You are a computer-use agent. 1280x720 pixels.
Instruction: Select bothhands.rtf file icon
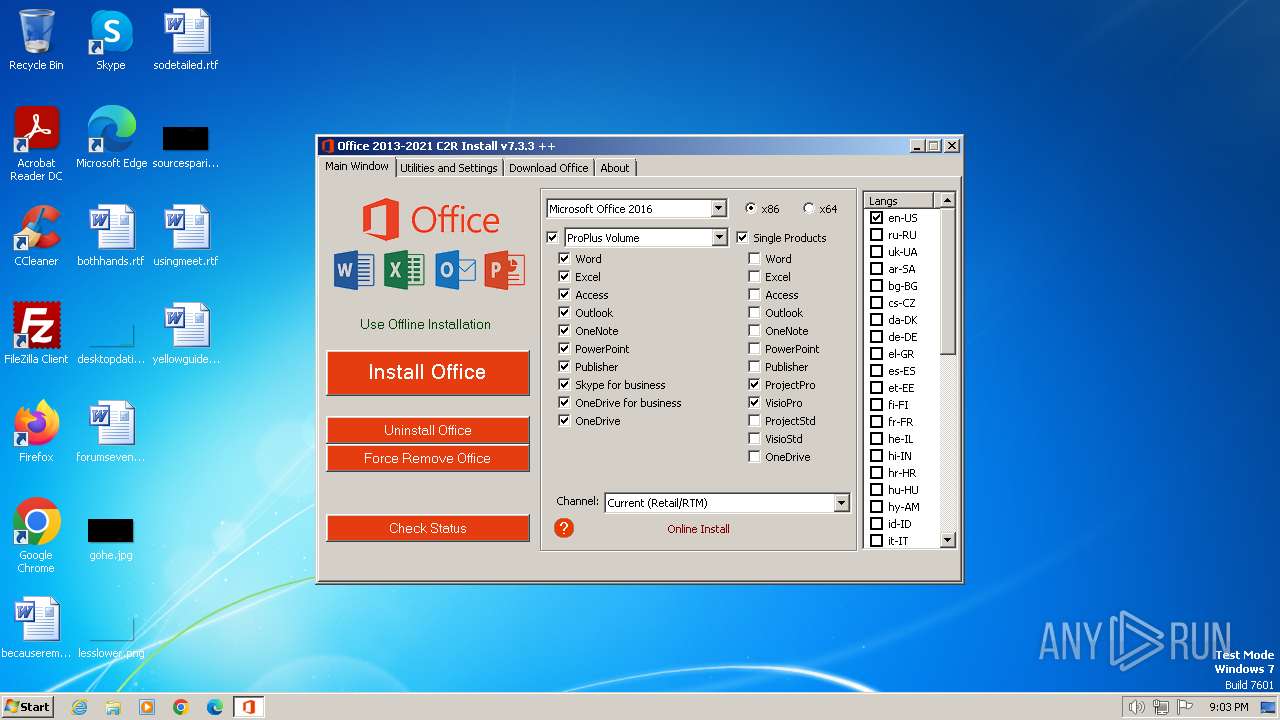pos(111,236)
